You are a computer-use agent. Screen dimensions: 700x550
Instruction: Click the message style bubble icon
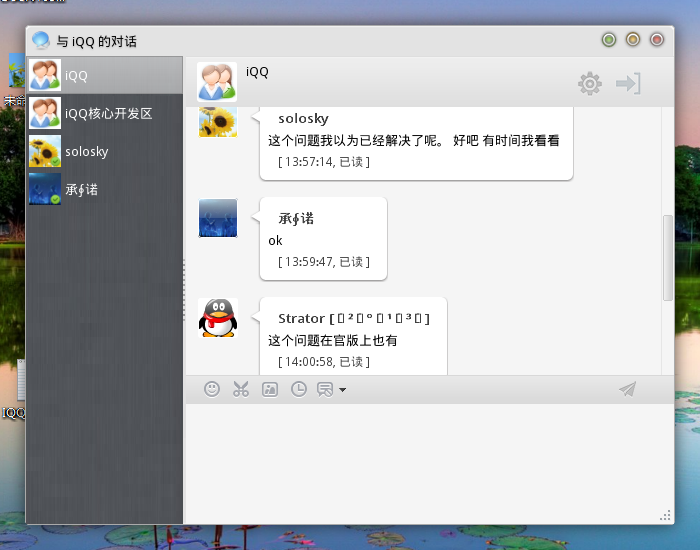pyautogui.click(x=325, y=389)
